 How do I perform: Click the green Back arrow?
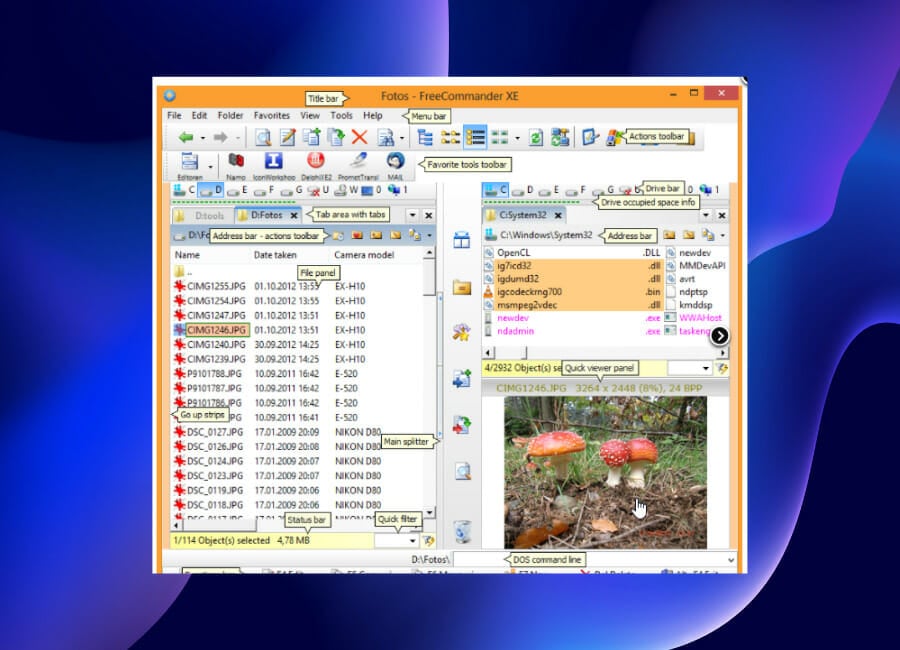185,137
